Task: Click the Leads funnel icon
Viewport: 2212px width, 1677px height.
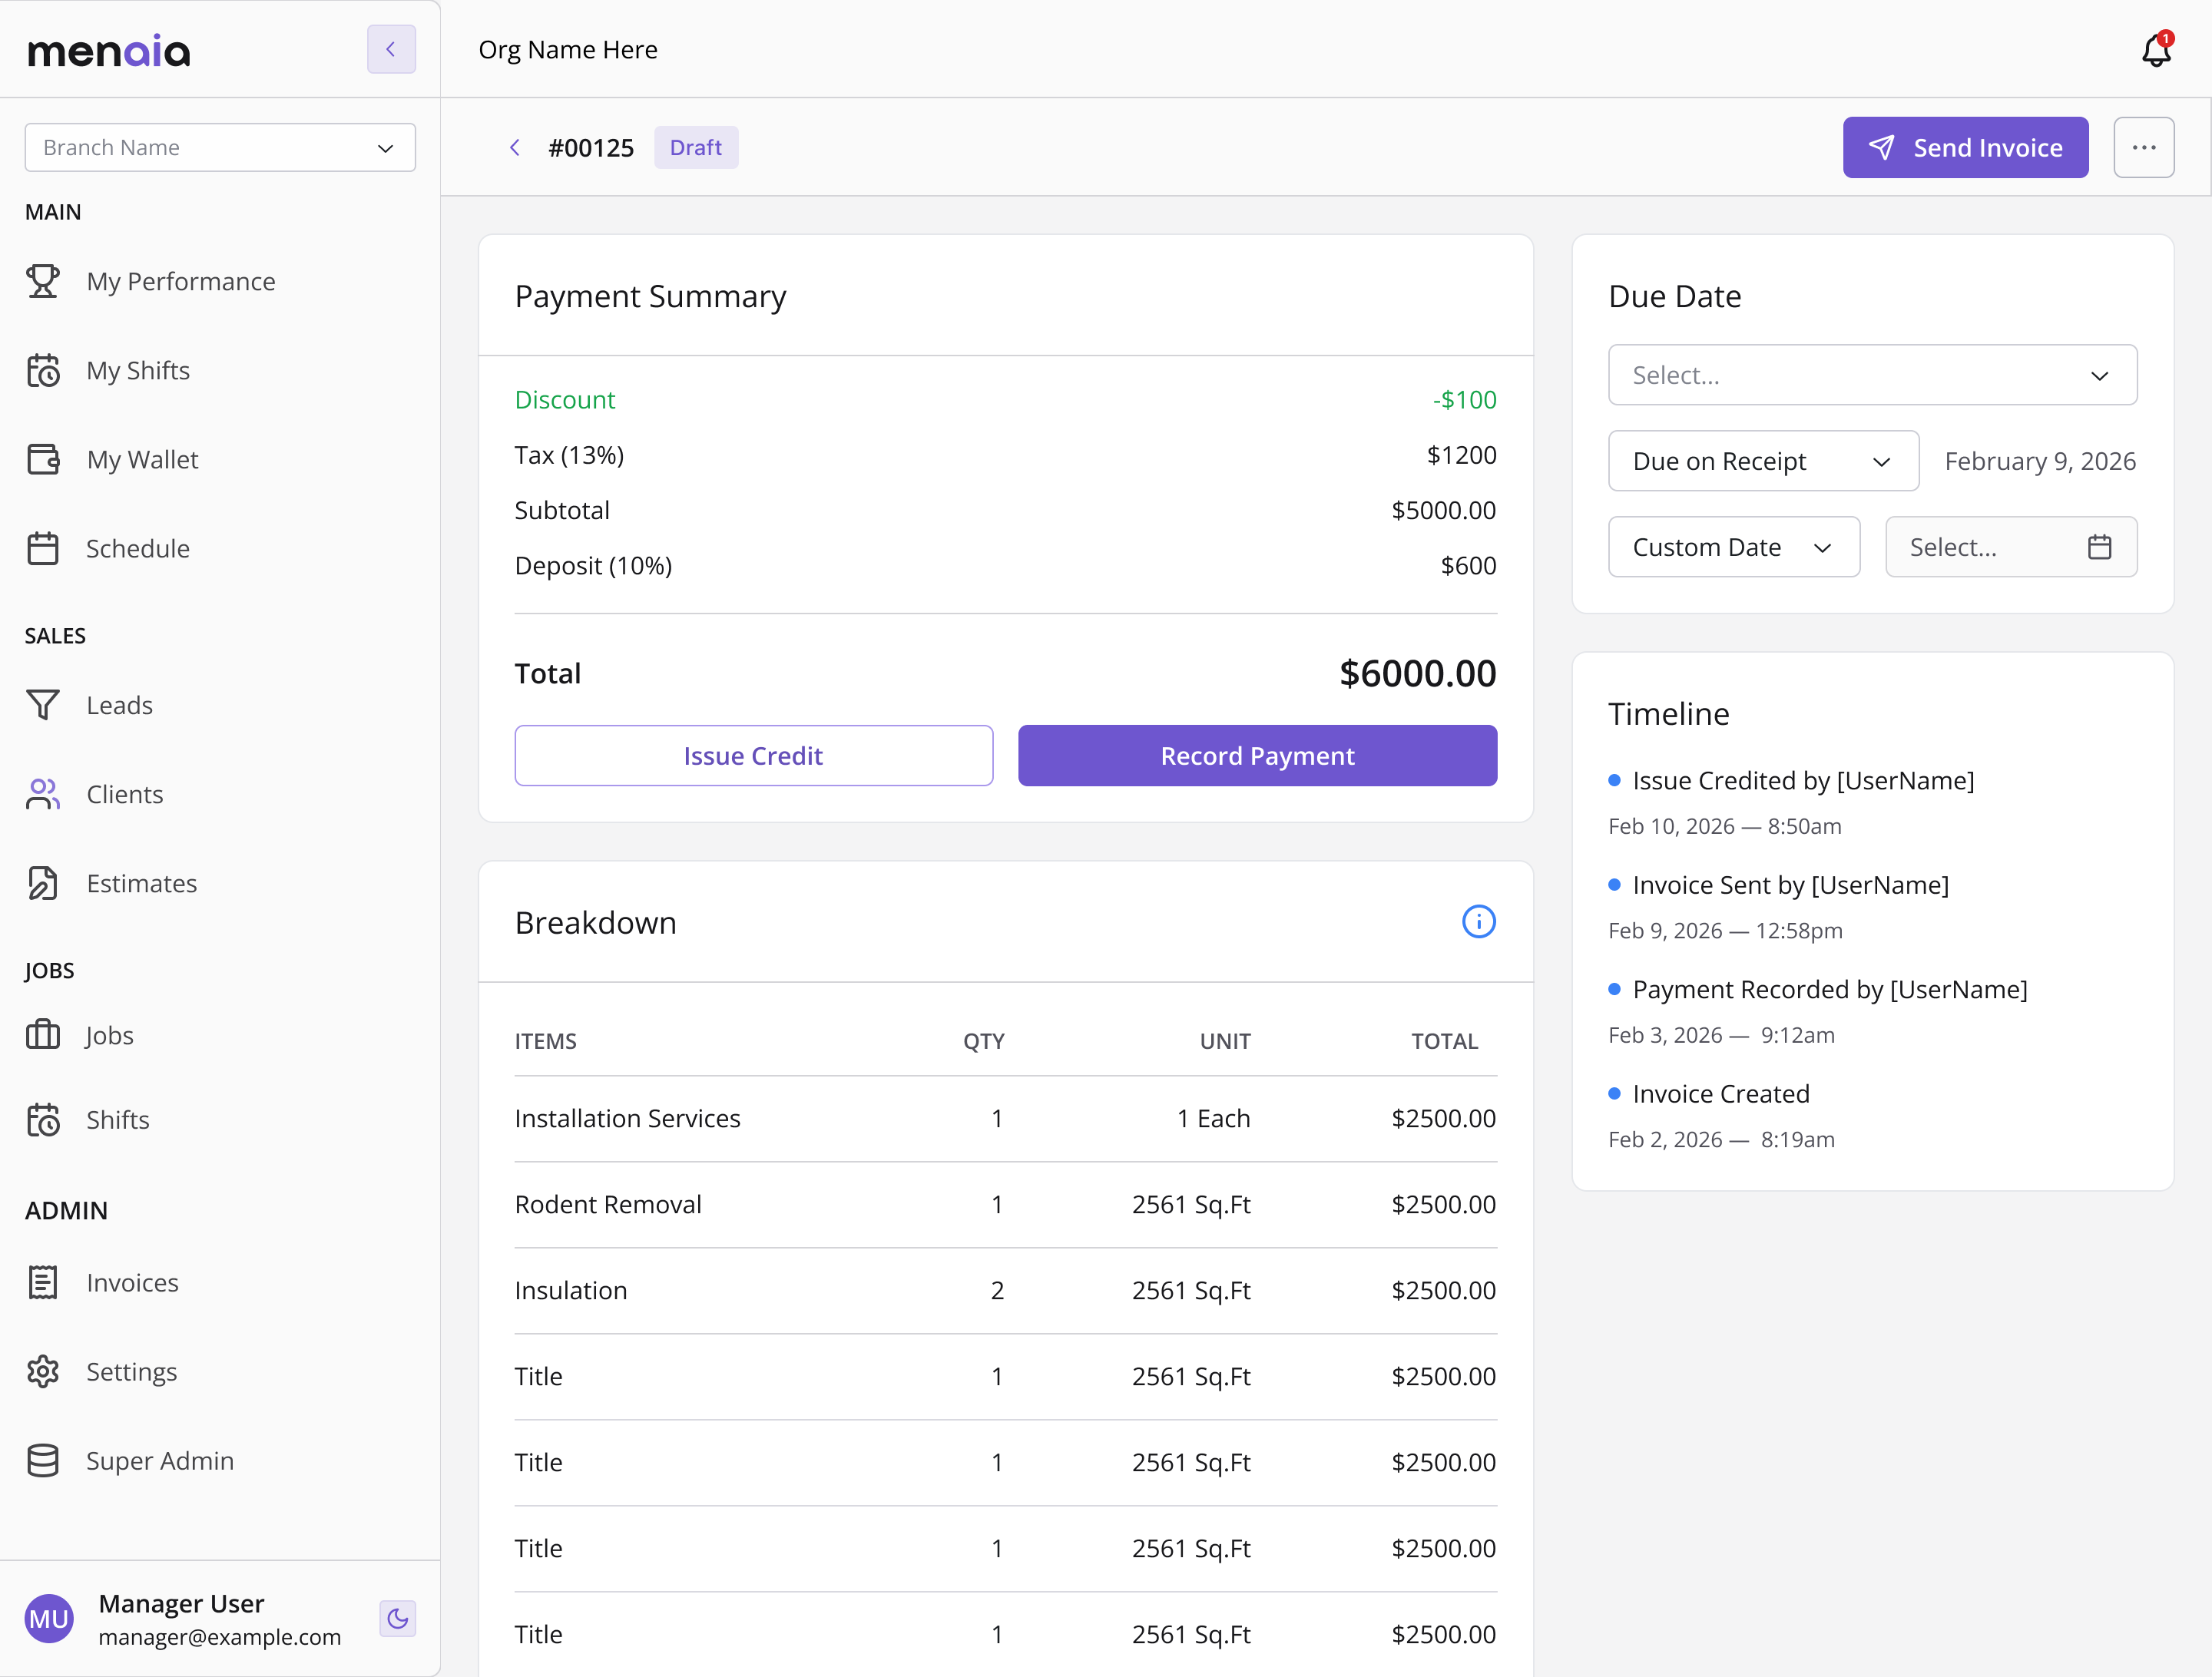Action: pos(43,705)
